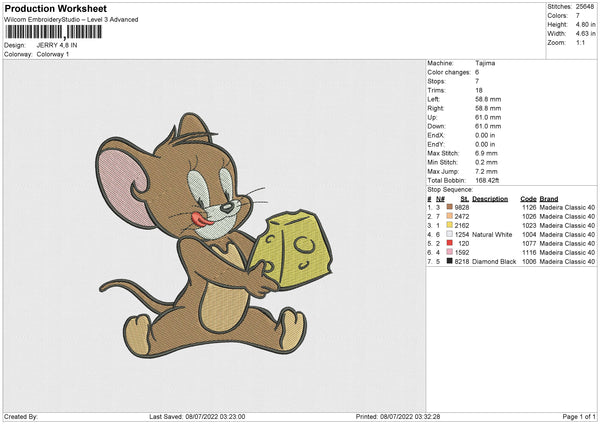600x424 pixels.
Task: Click the Left value 58.8 mm
Action: click(488, 99)
